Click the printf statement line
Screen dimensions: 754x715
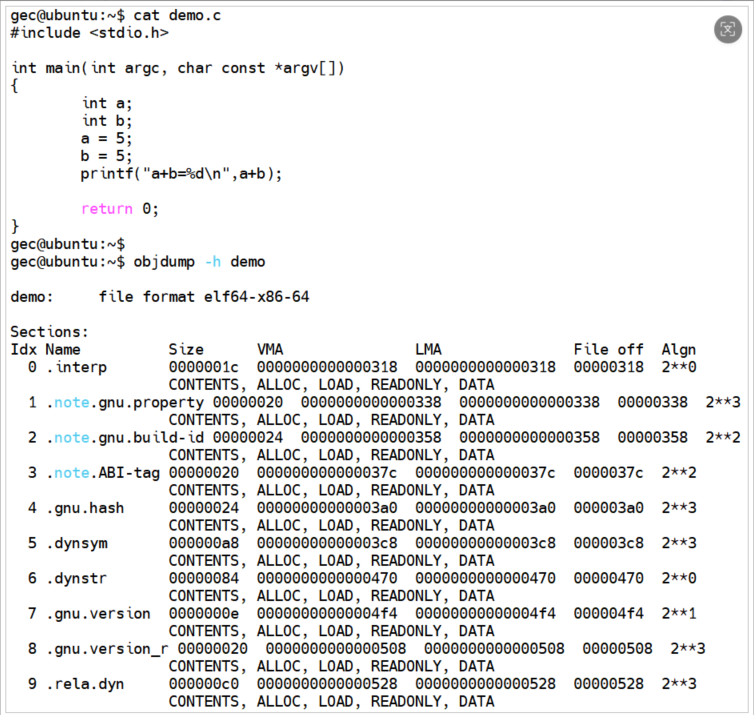click(181, 174)
